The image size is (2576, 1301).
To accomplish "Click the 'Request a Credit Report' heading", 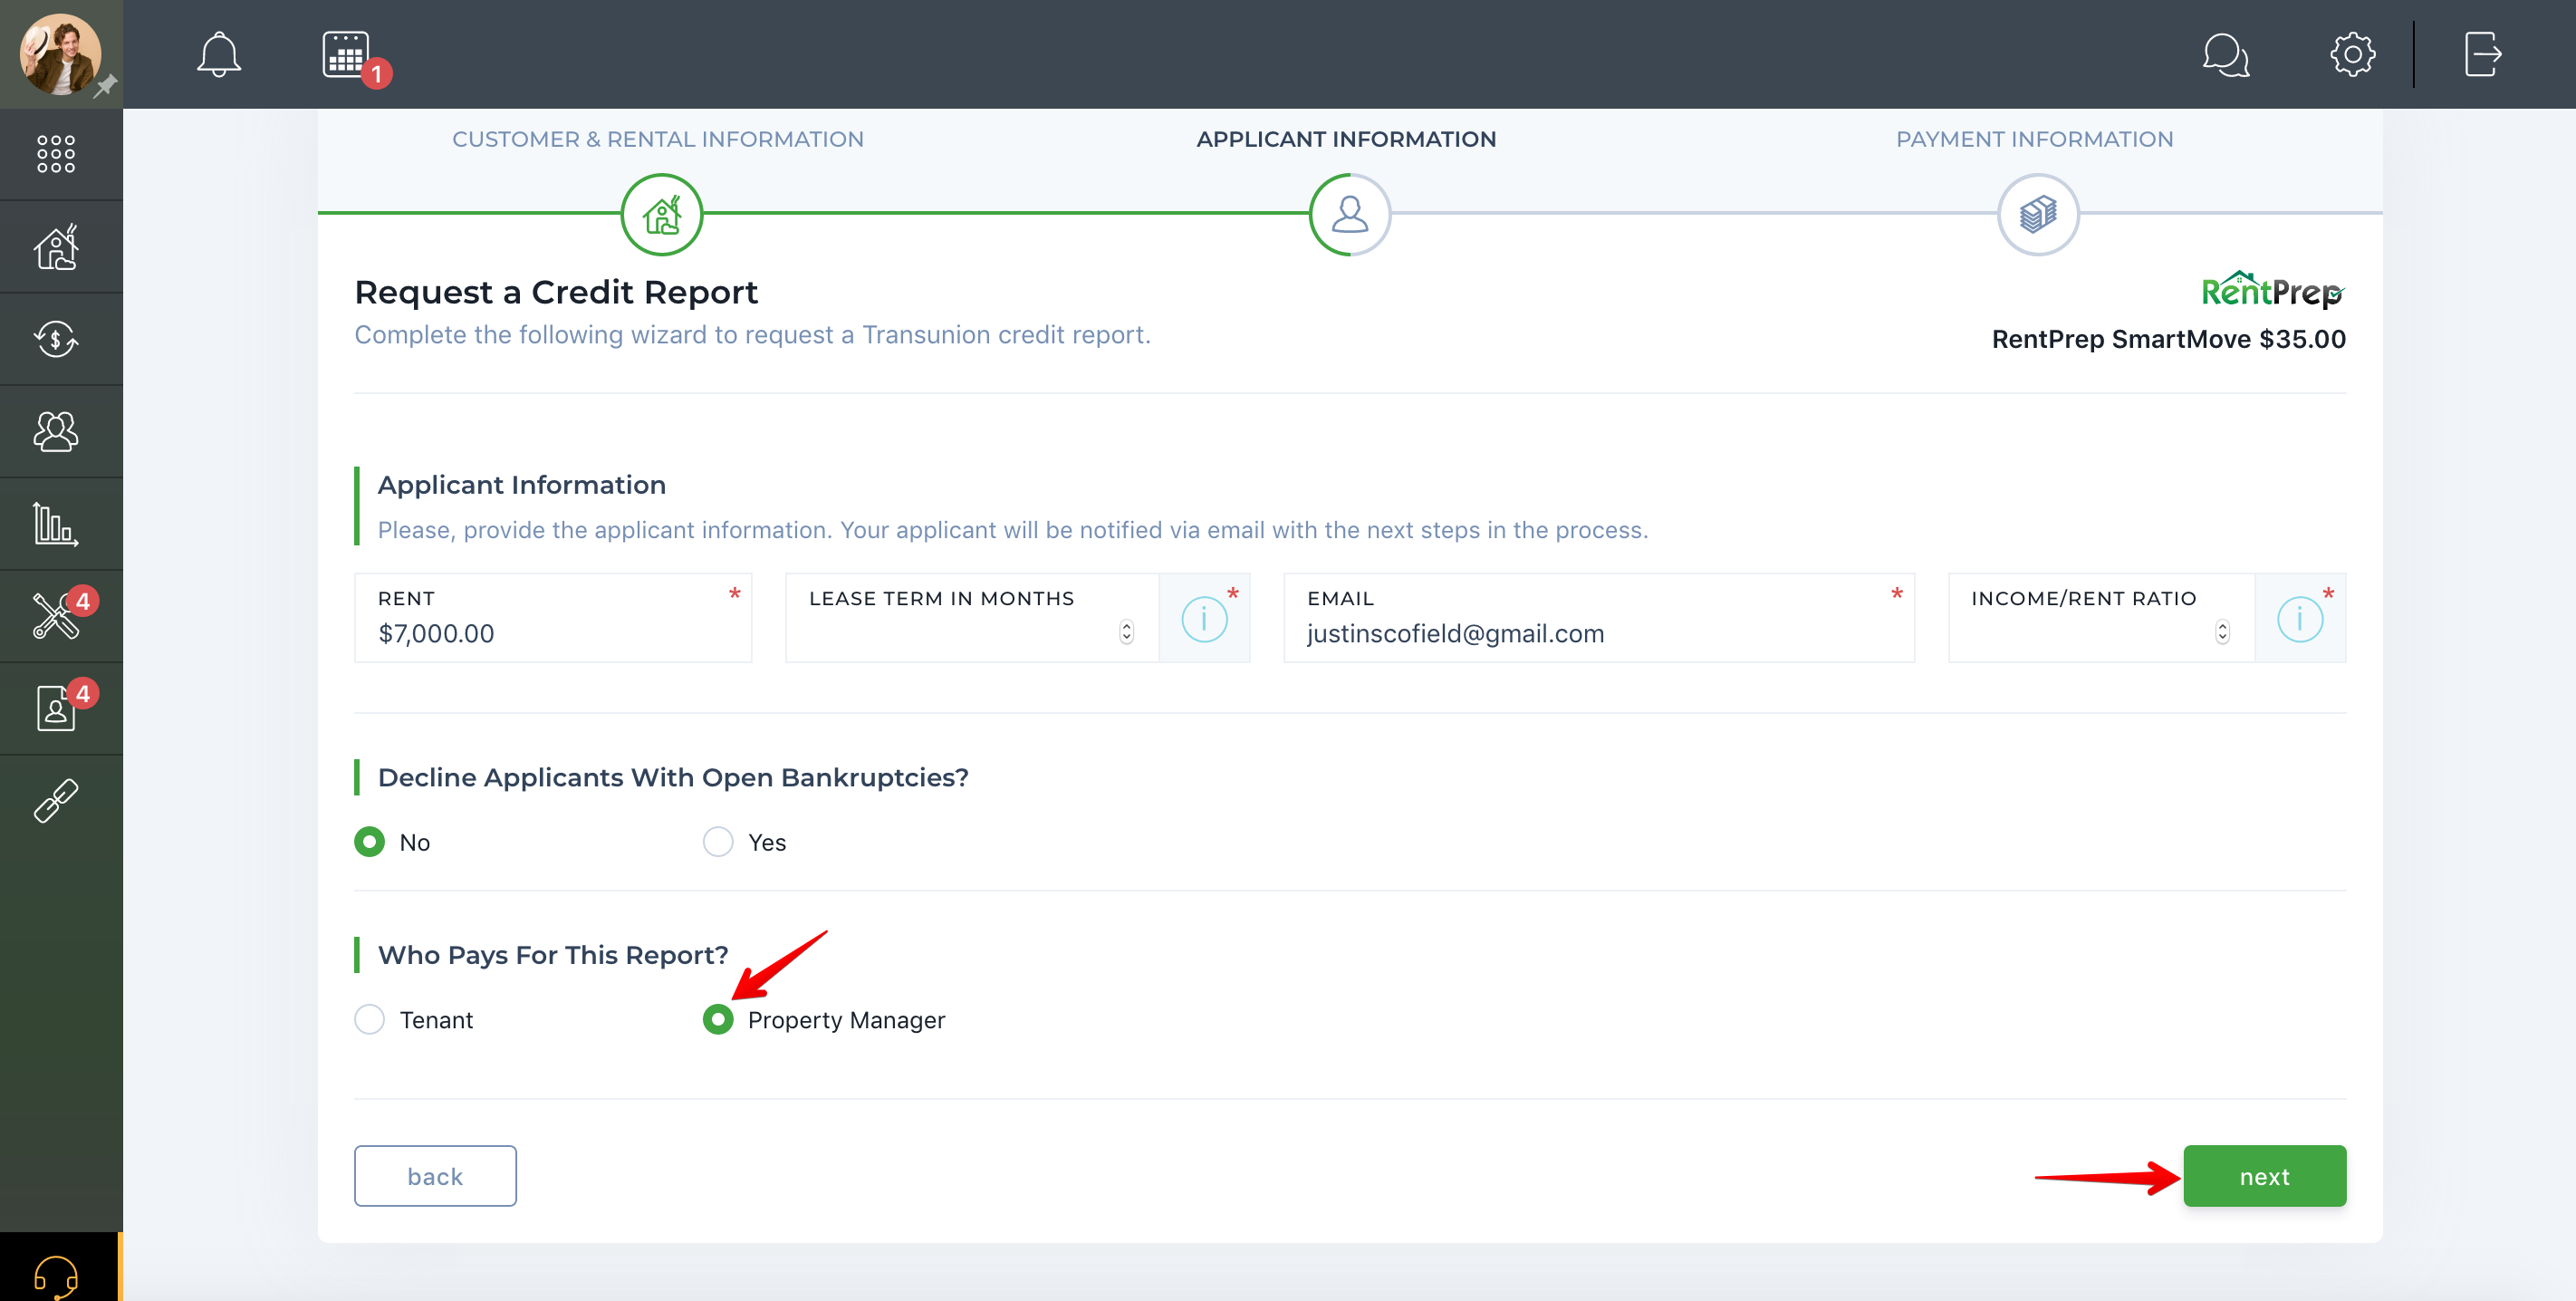I will click(556, 292).
